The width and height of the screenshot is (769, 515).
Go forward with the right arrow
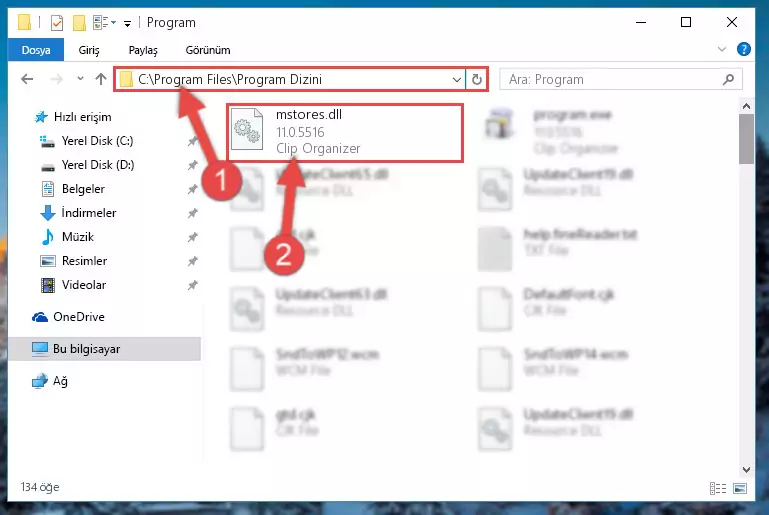coord(57,79)
